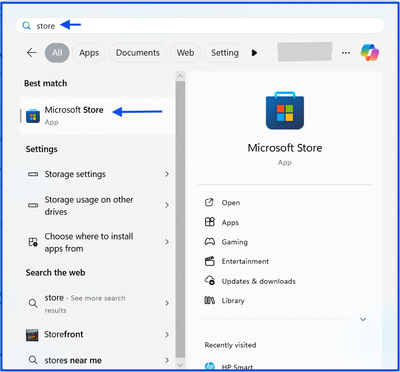Expand chevron for 'store' web search result

point(167,303)
